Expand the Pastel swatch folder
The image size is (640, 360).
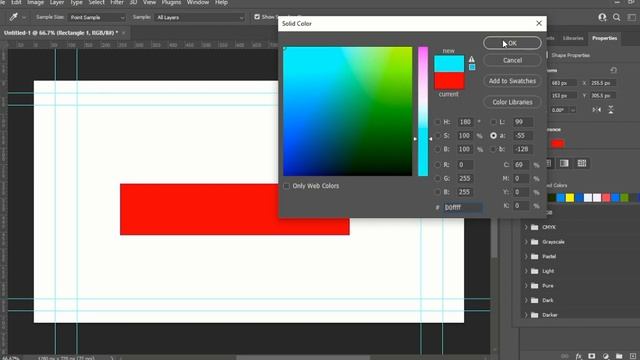coord(526,256)
